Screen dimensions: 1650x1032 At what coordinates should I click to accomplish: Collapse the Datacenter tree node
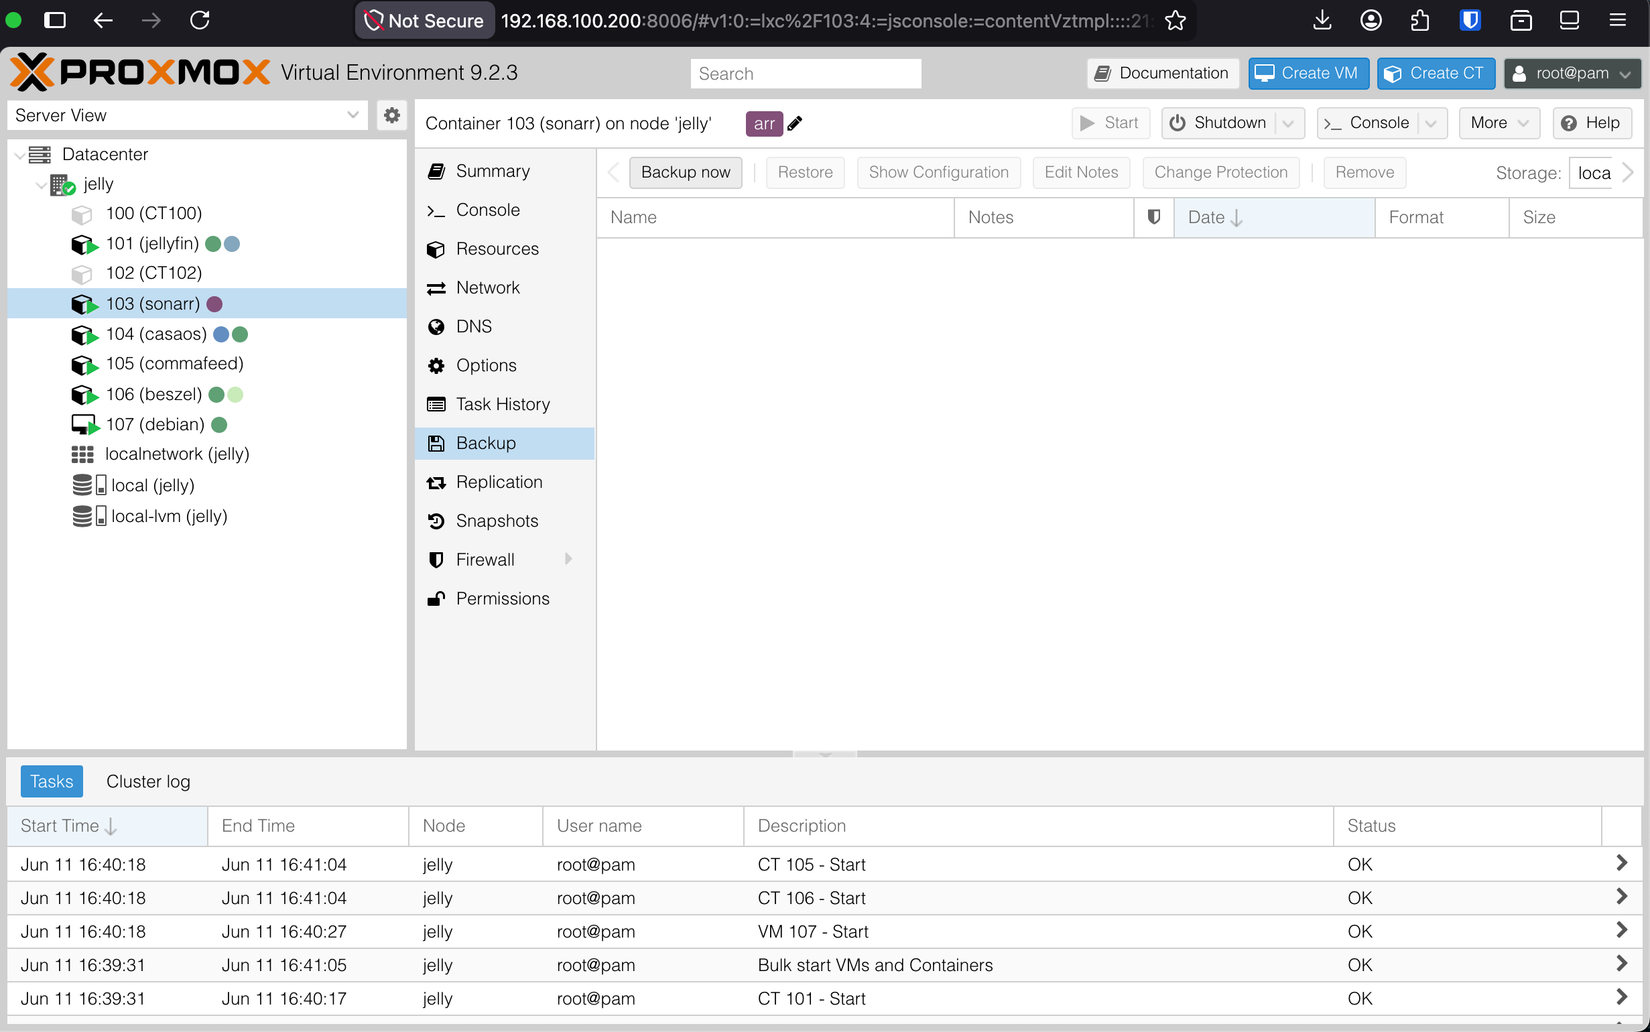(x=19, y=155)
